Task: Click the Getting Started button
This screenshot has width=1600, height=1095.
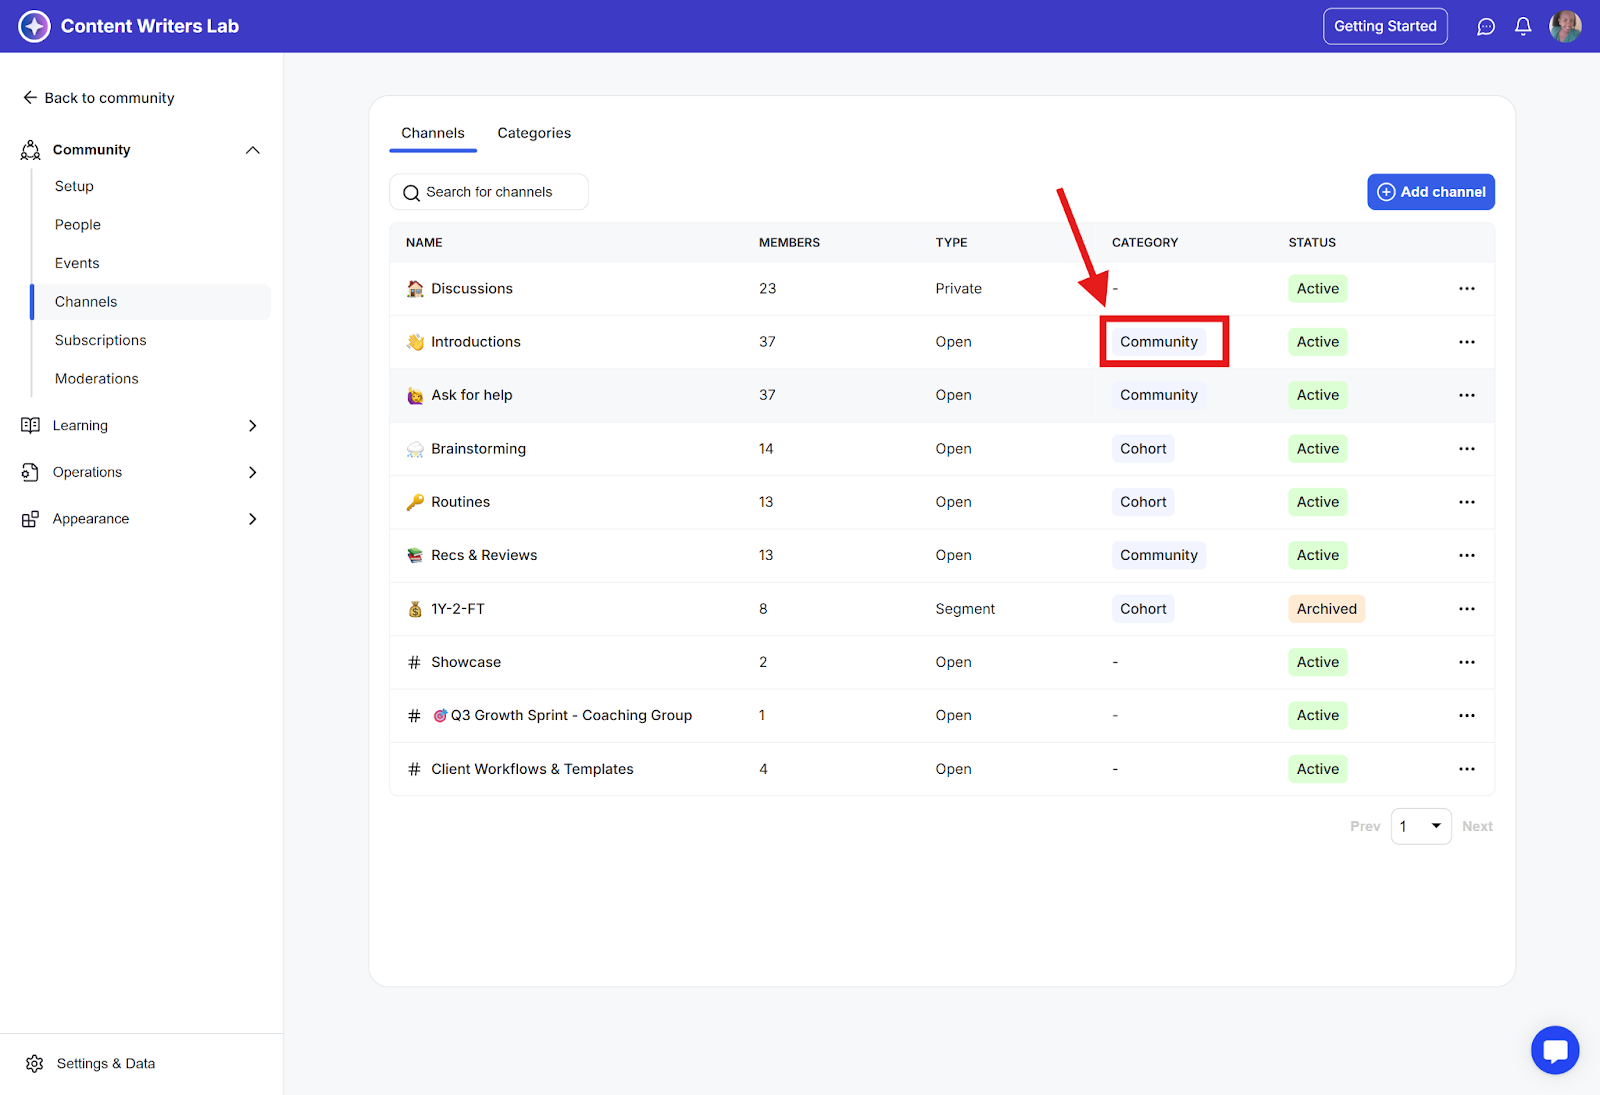Action: pos(1385,26)
